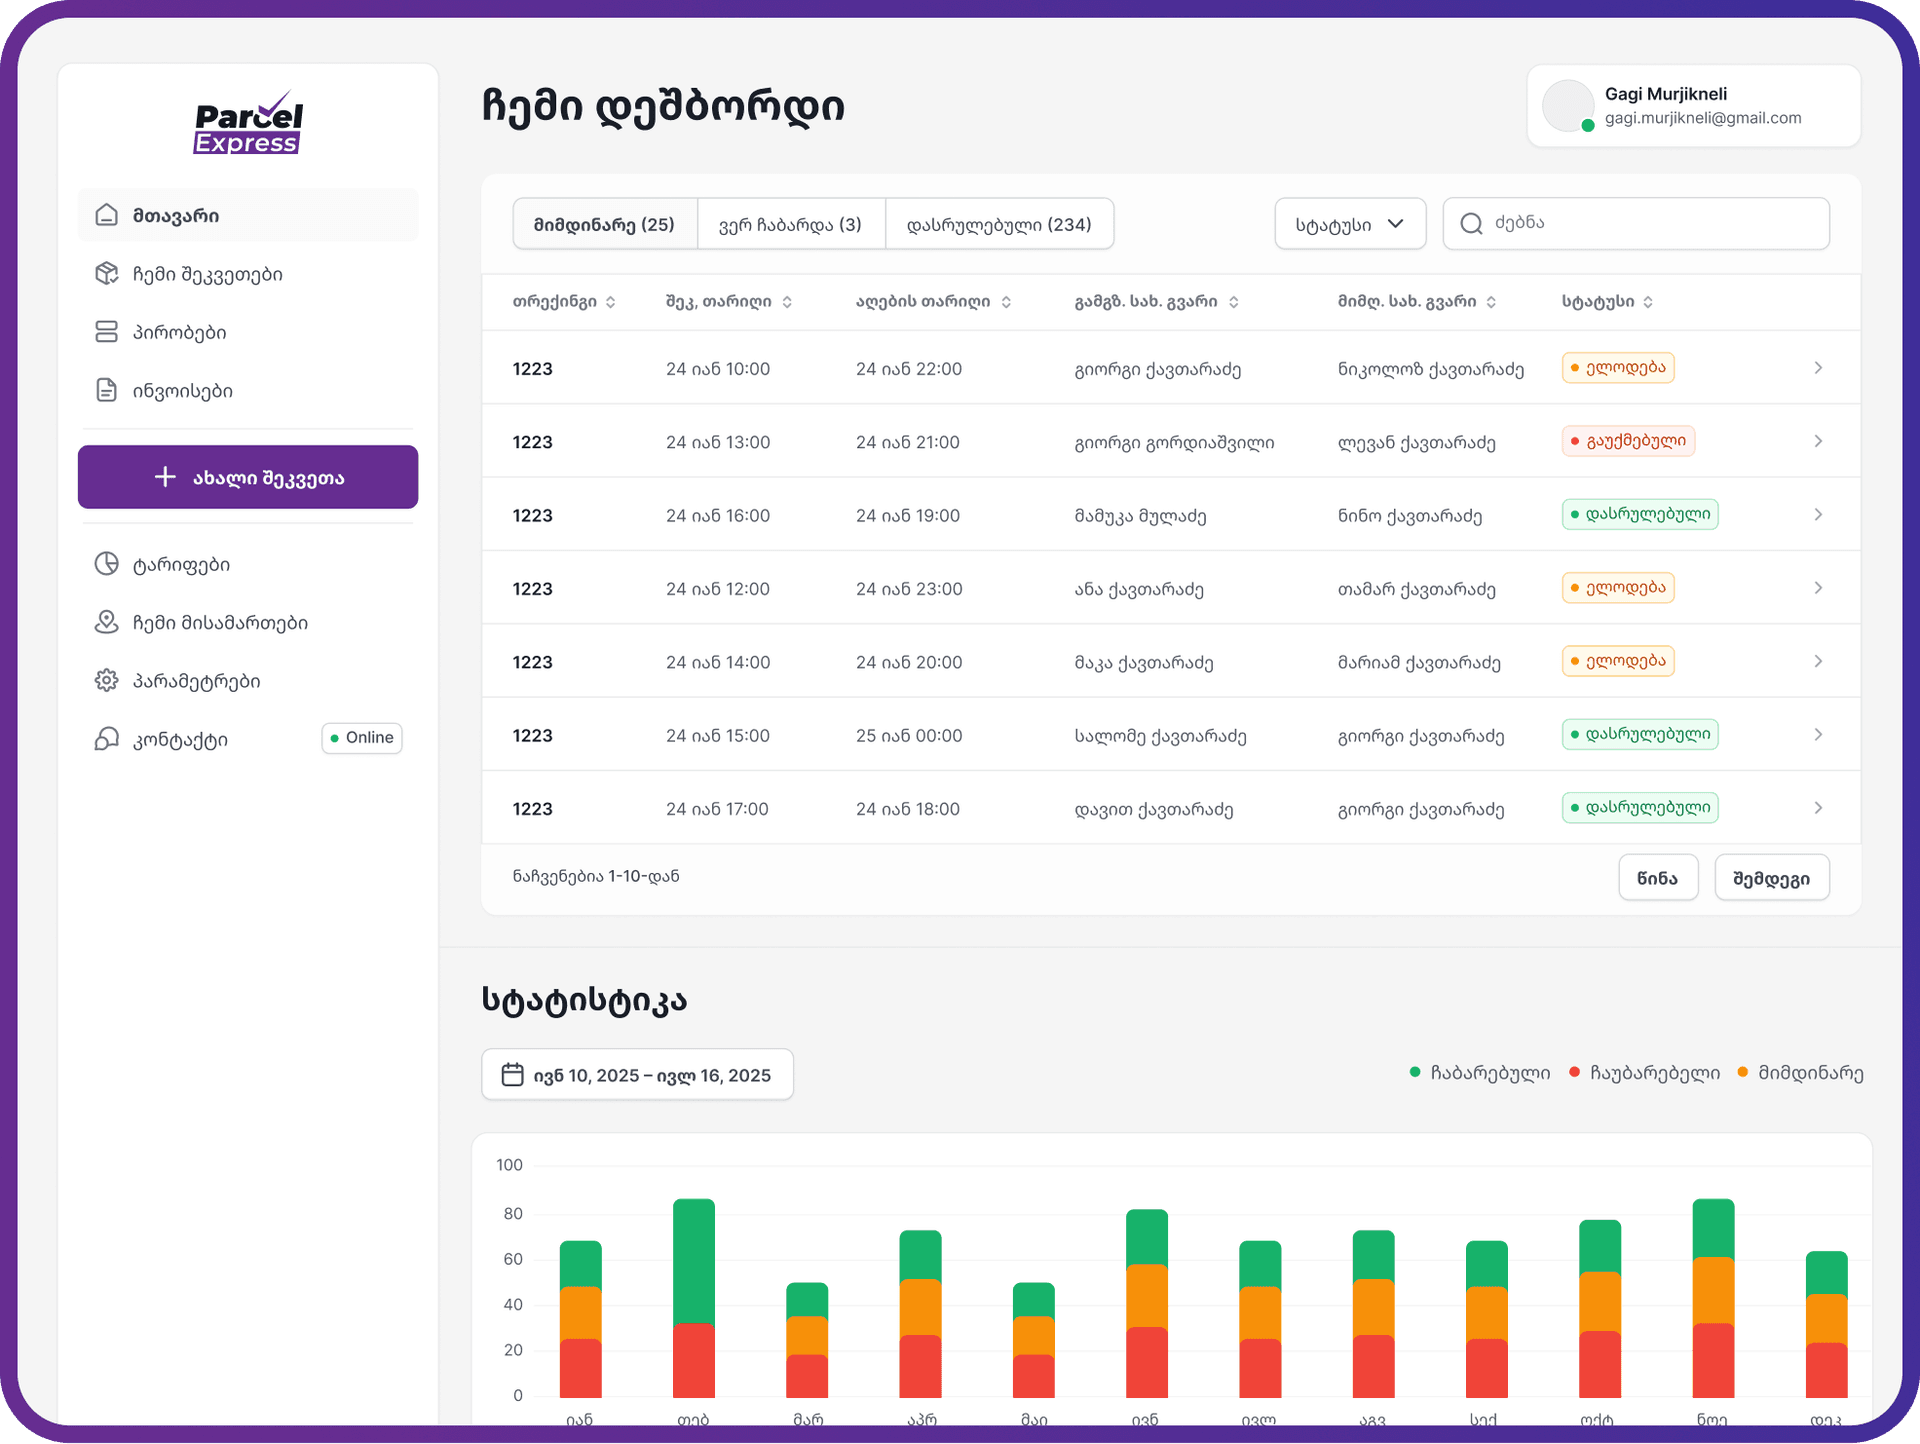
Task: Click the home icon beside მთავარი
Action: point(107,215)
